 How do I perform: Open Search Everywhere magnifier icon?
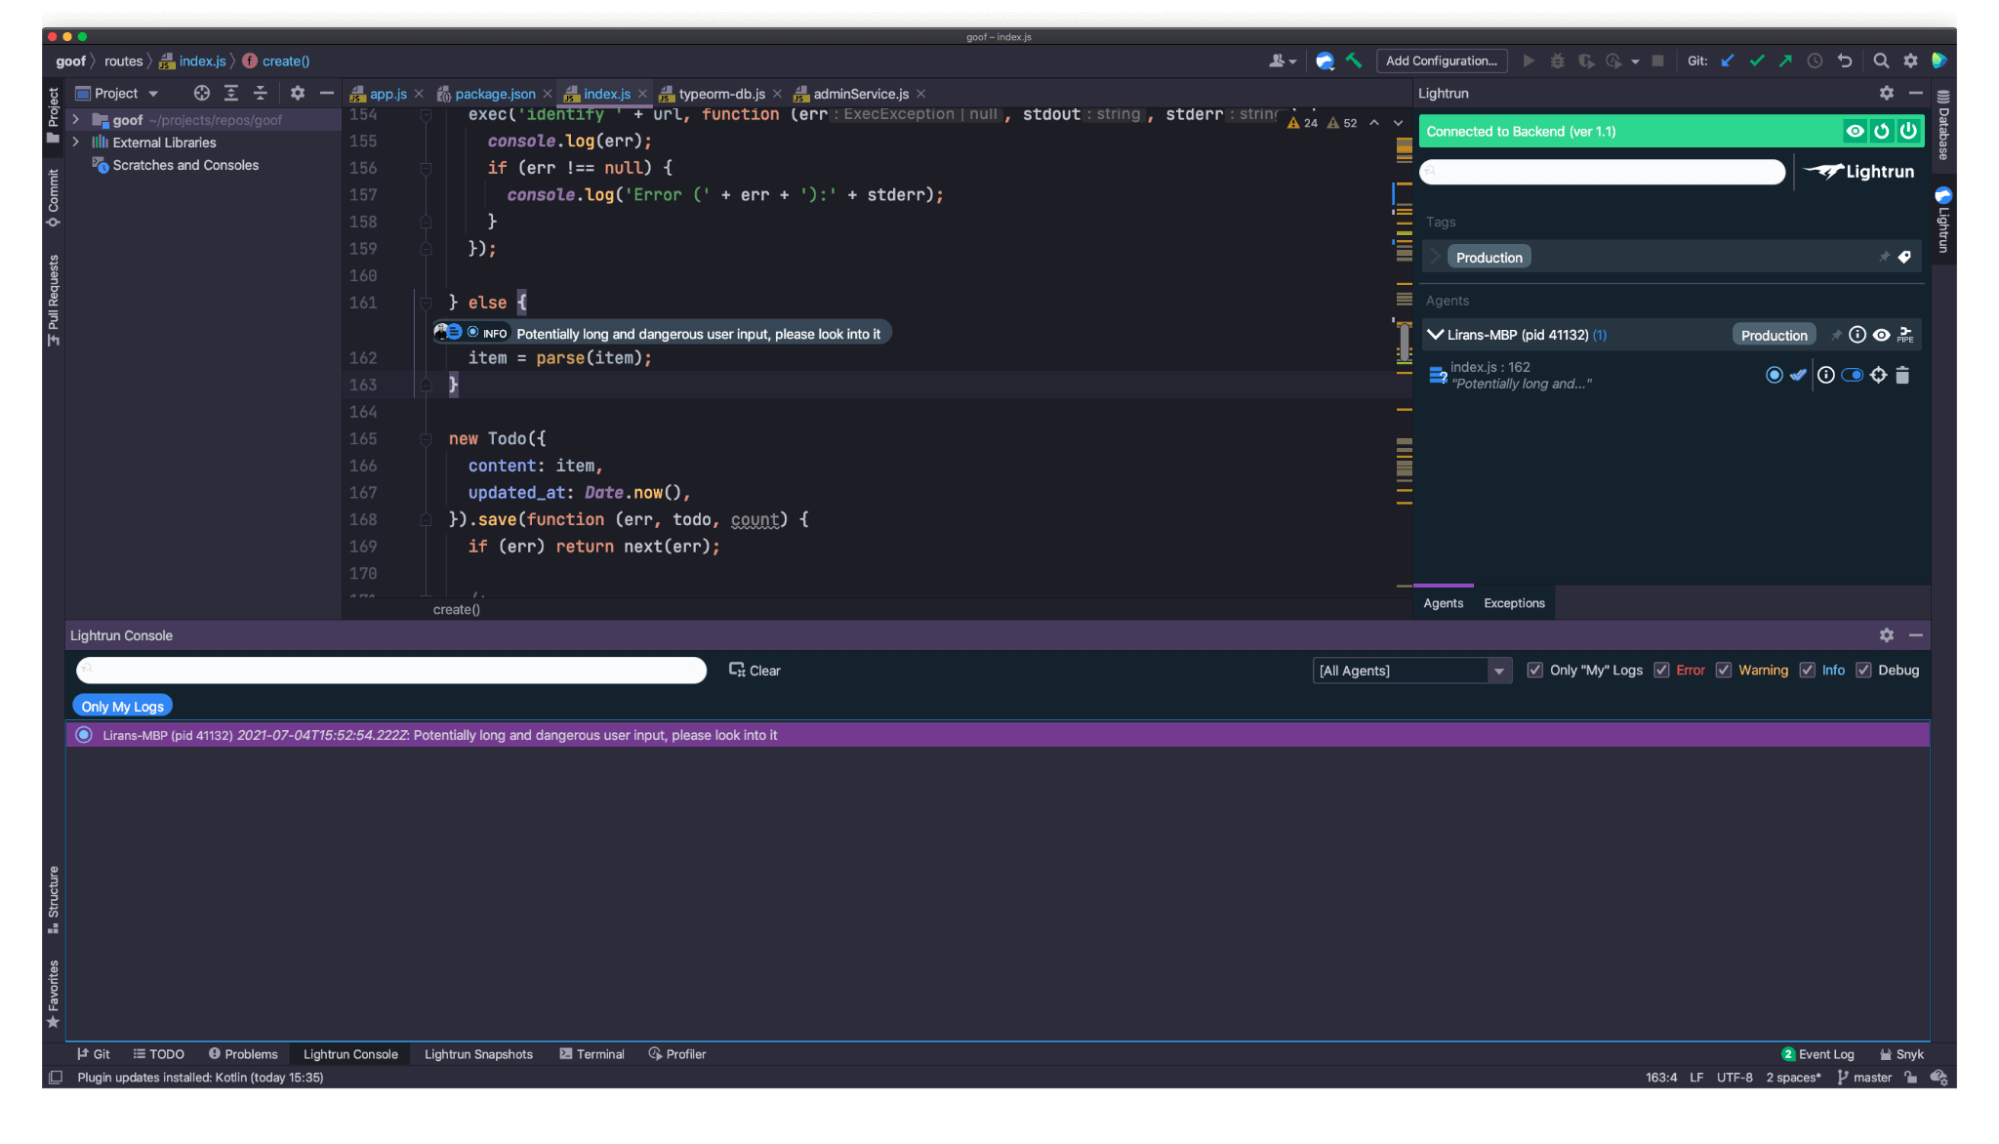click(1881, 61)
